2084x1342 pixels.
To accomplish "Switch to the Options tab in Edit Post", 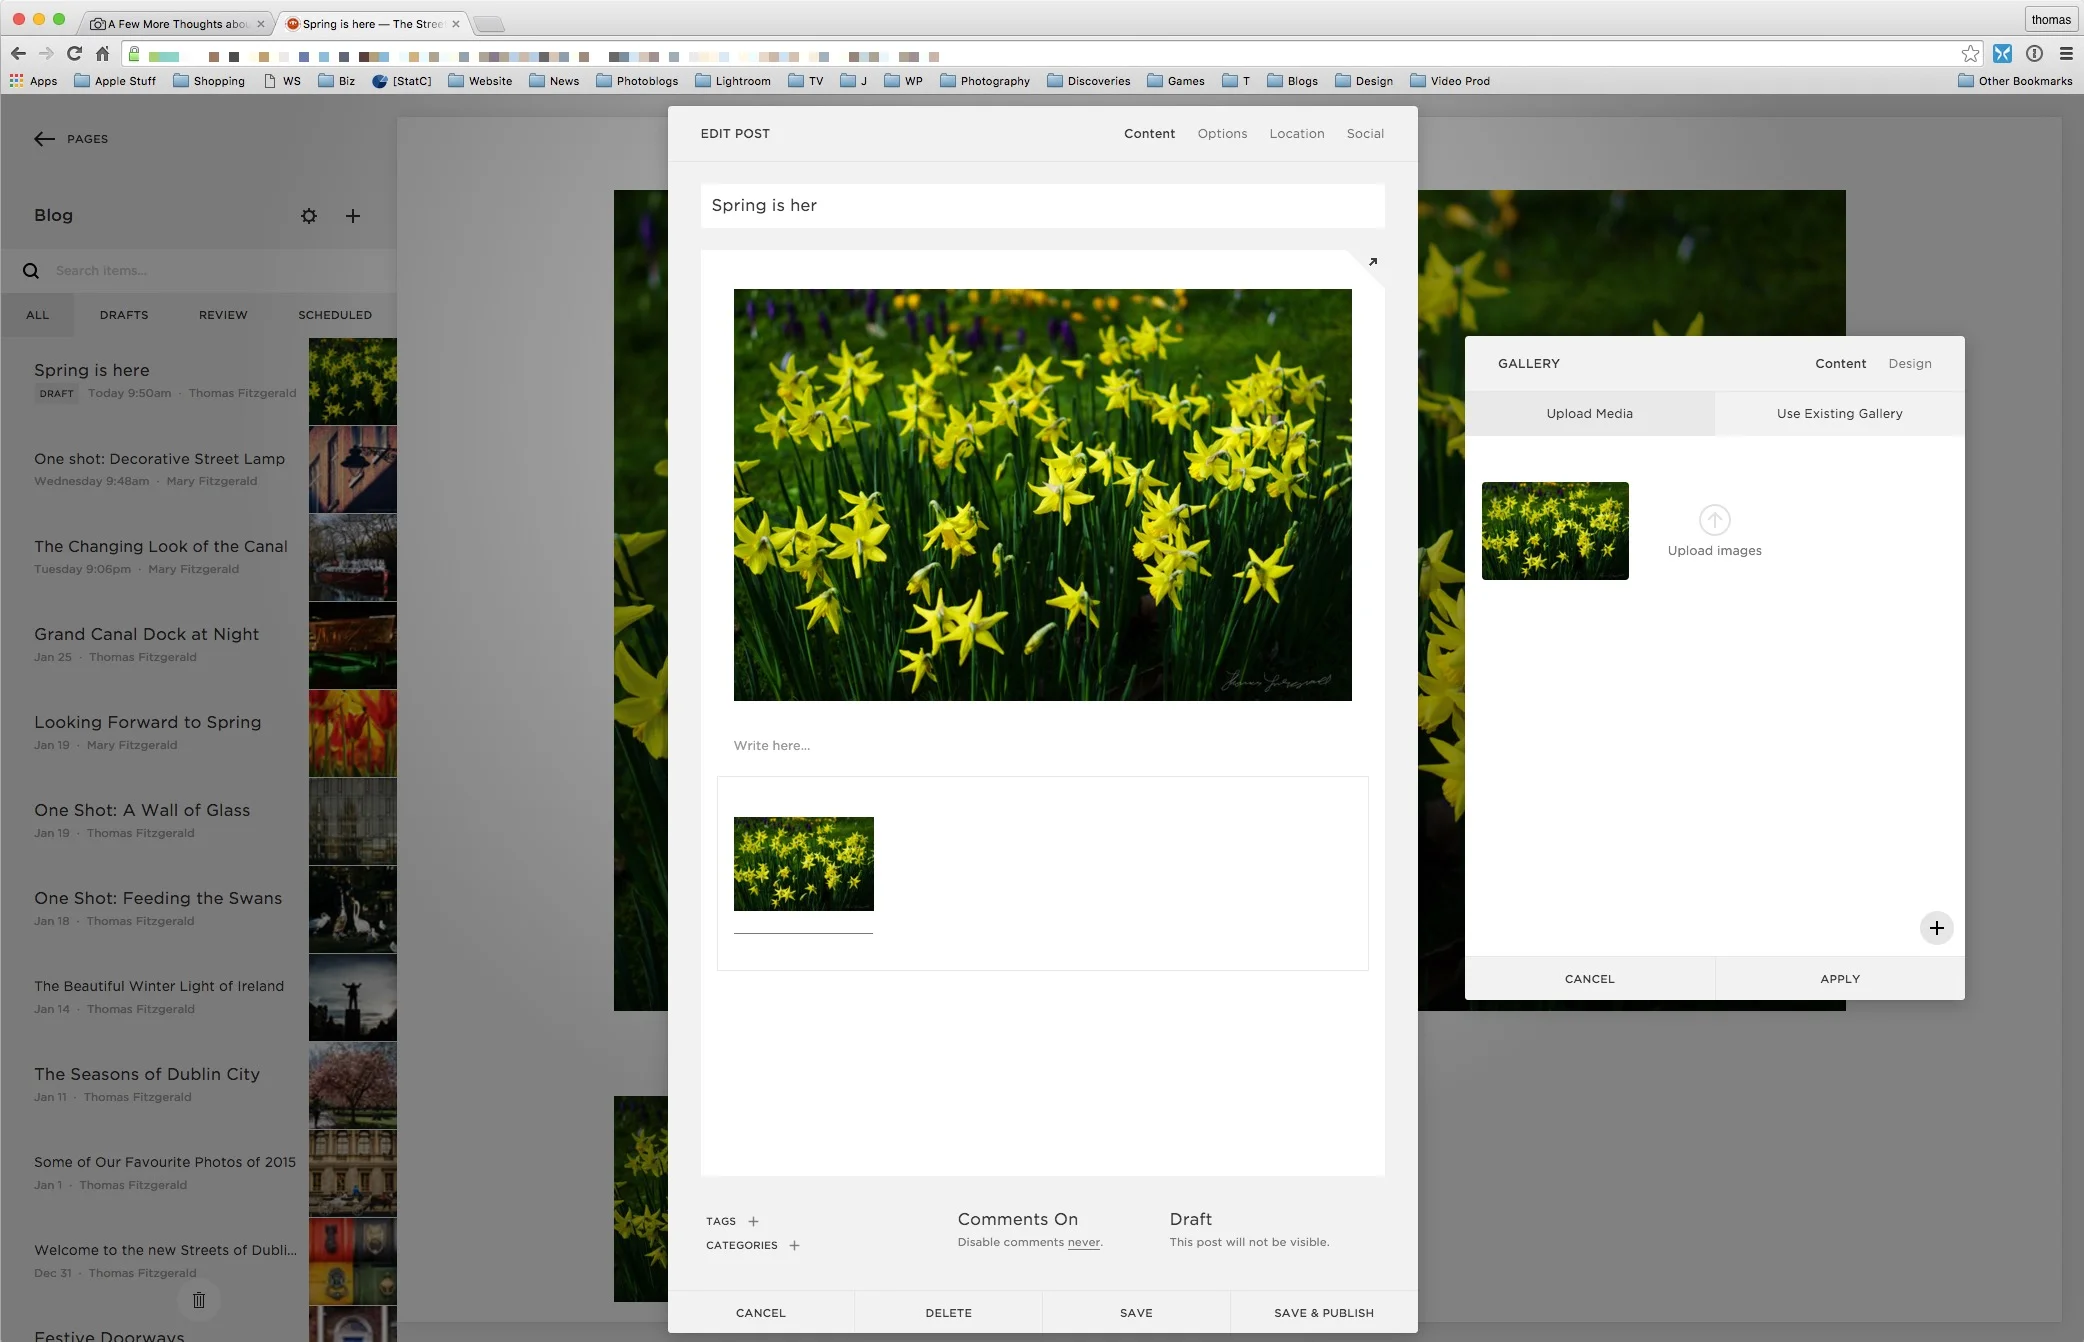I will (1221, 133).
